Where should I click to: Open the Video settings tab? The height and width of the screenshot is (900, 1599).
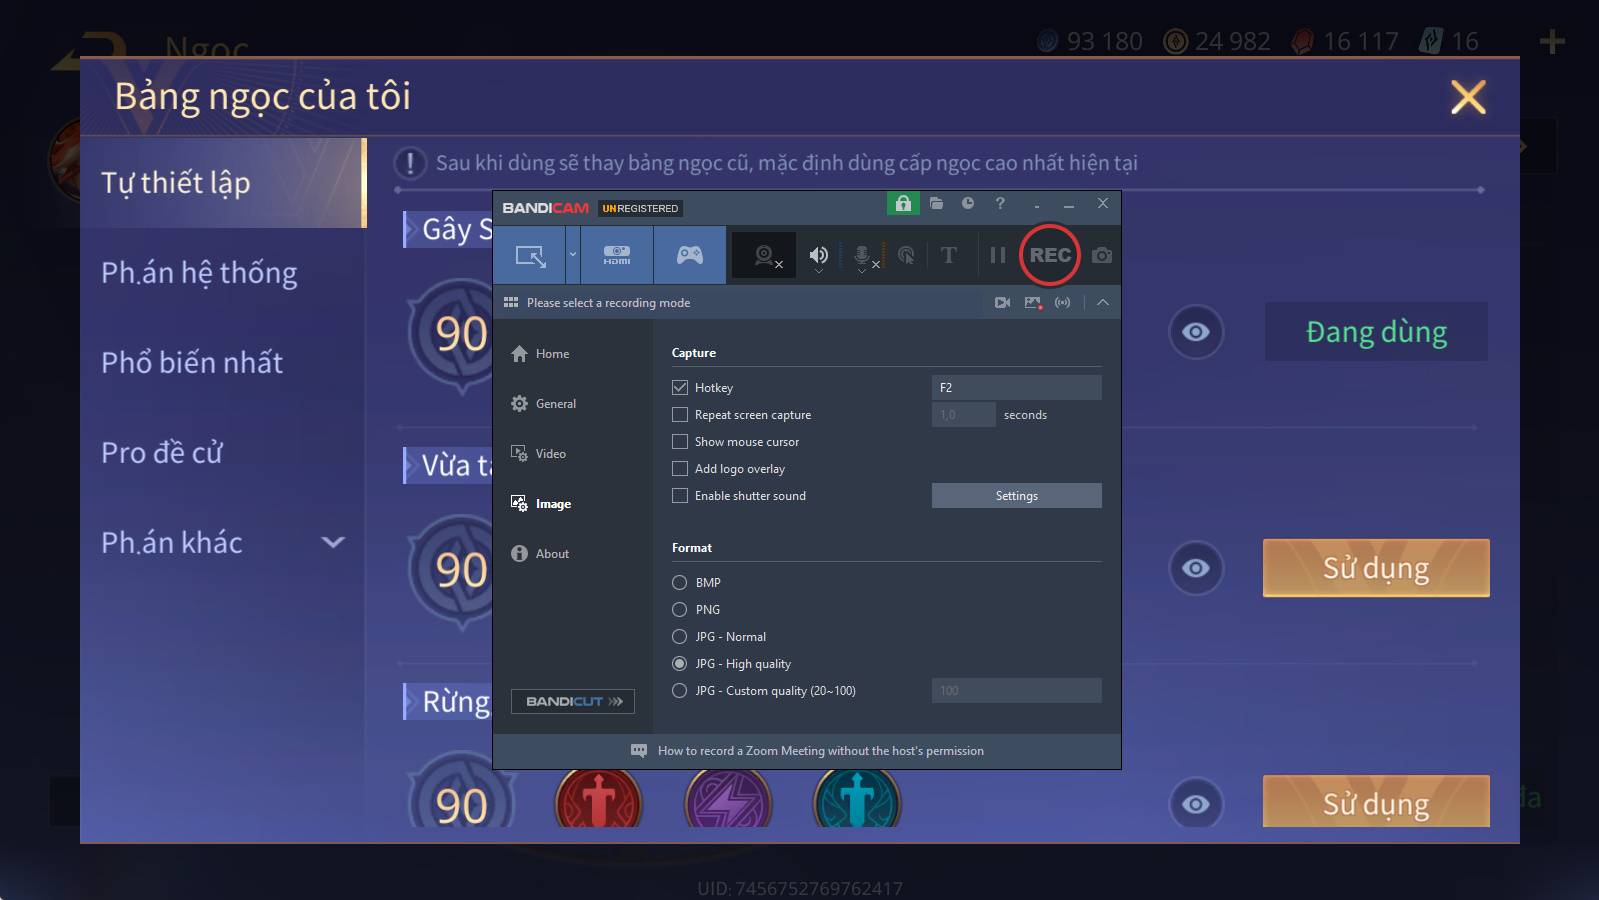coord(550,454)
